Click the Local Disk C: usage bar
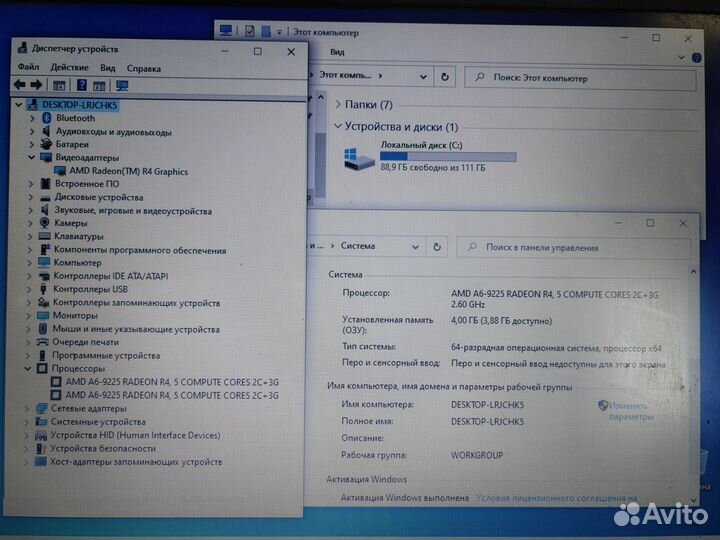 click(x=448, y=157)
